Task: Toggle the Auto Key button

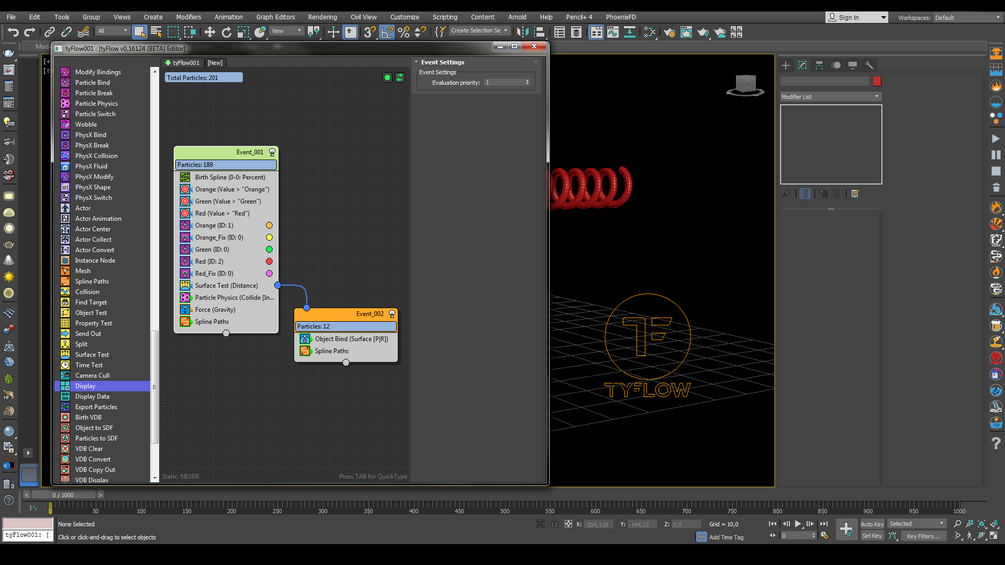Action: (872, 524)
